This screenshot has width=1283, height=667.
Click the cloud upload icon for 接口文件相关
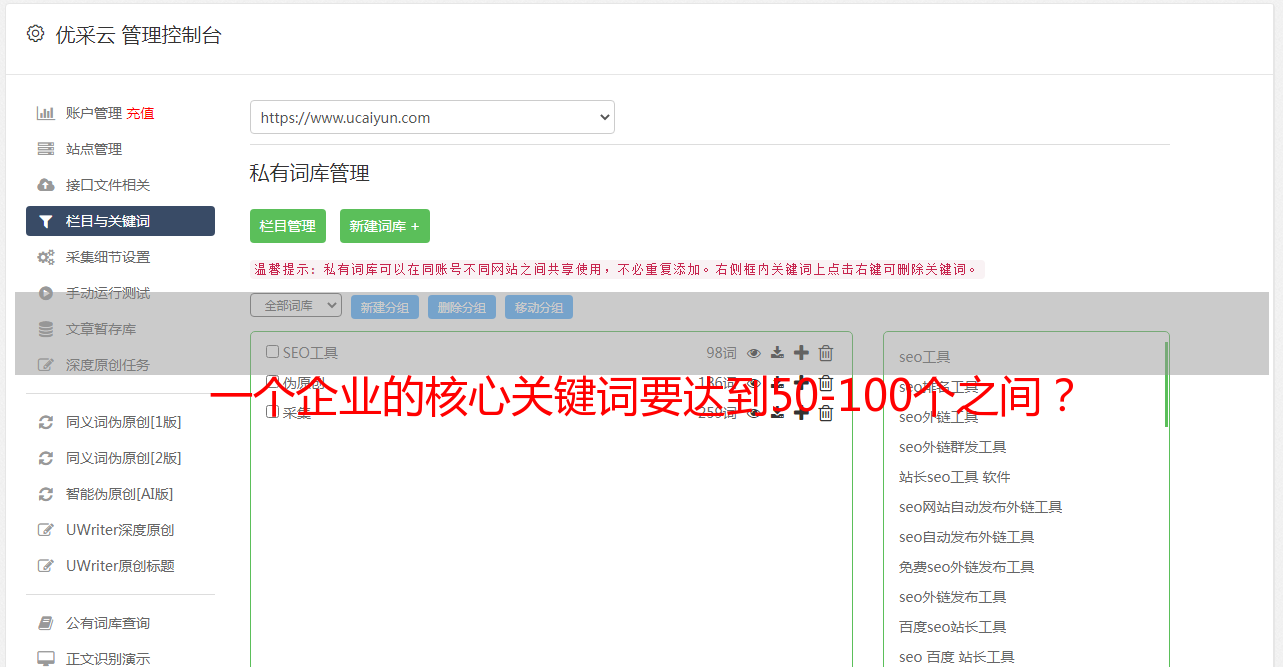pos(45,185)
